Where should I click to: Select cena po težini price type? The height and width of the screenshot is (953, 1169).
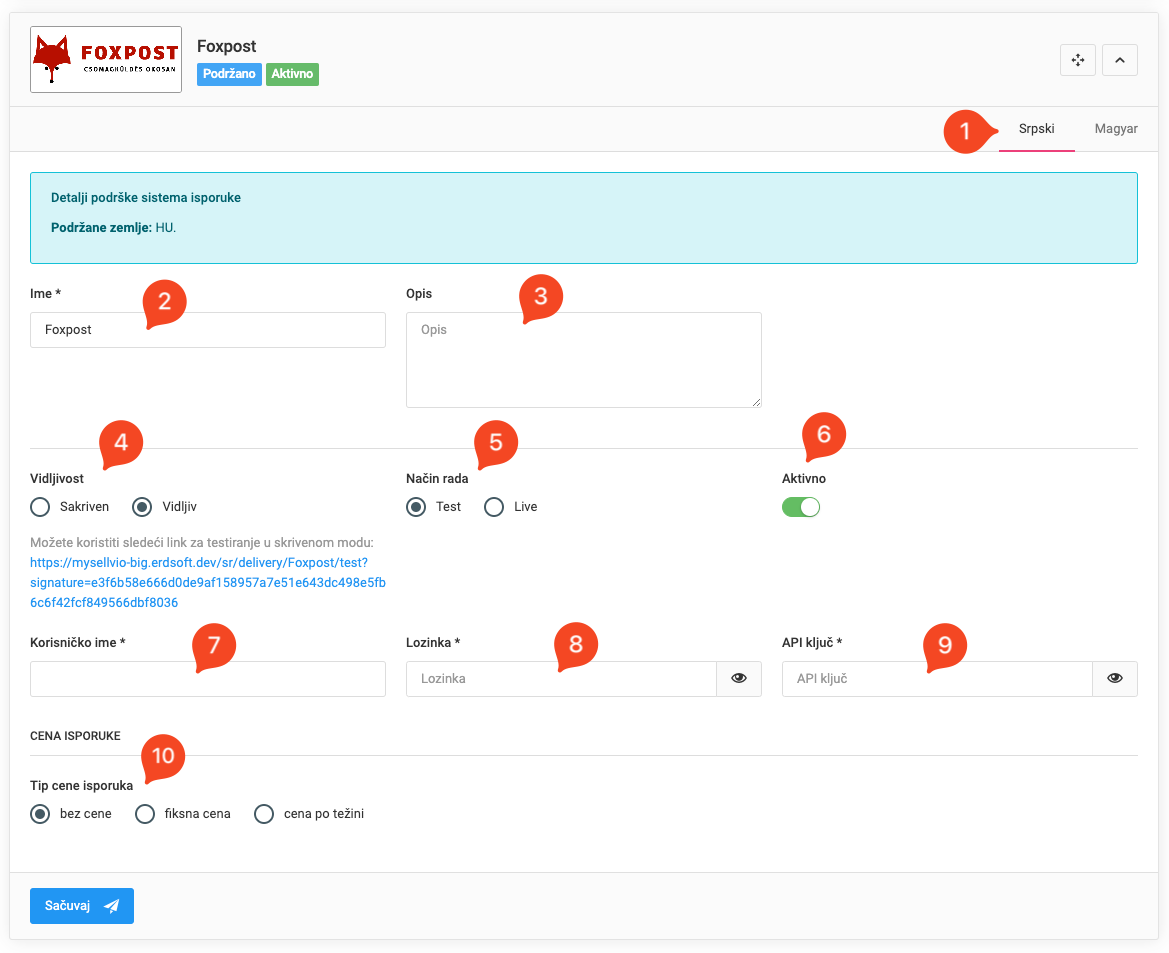264,814
